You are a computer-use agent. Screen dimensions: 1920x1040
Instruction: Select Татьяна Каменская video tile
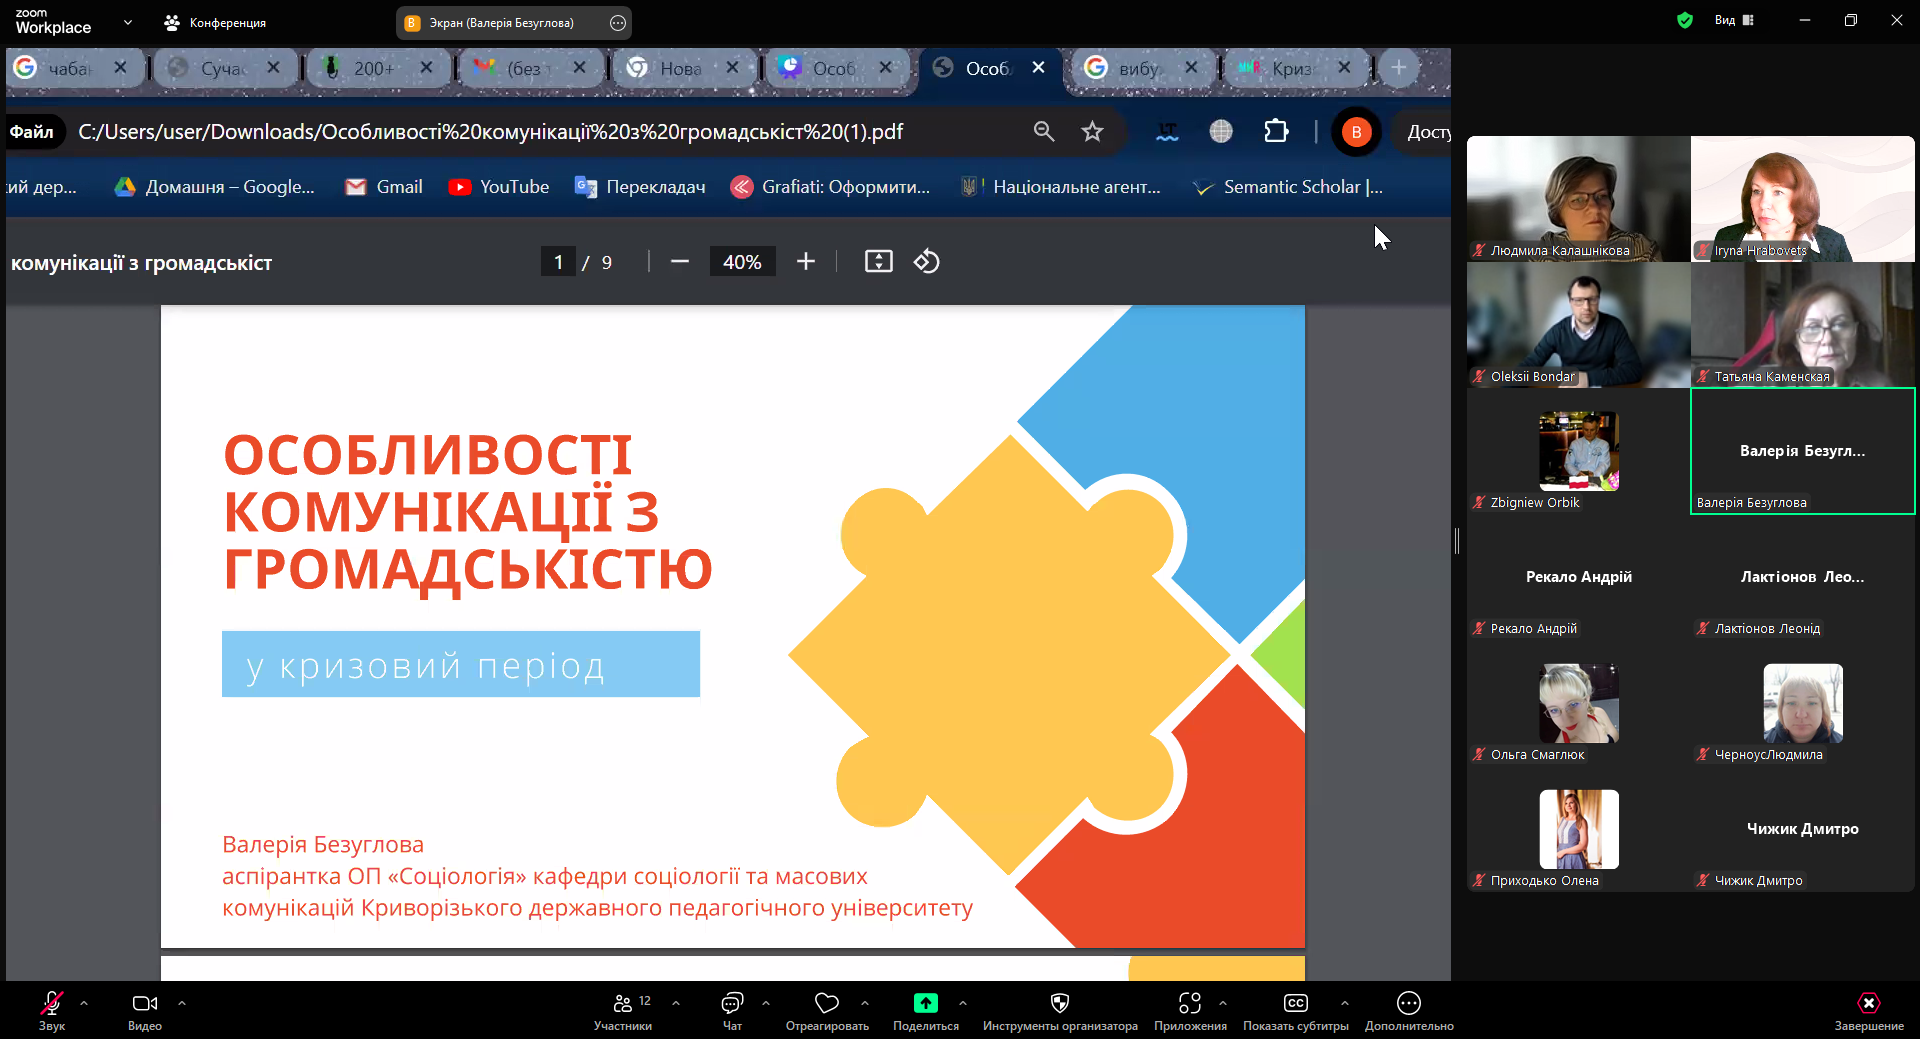click(1802, 325)
